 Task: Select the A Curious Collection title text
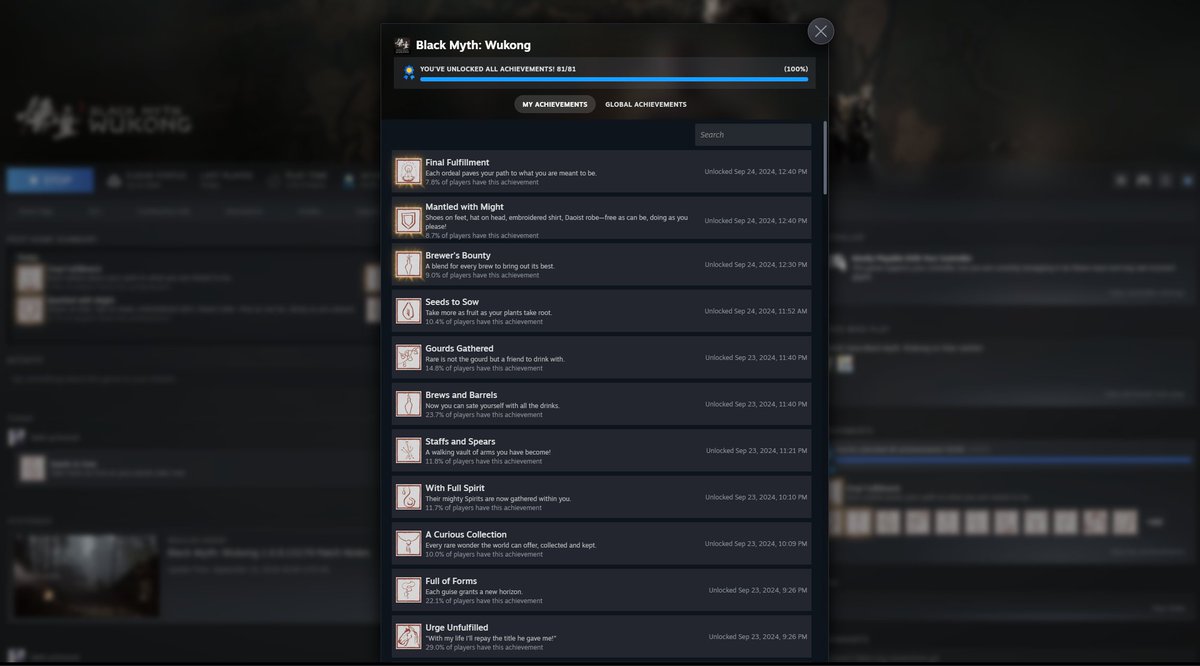coord(466,534)
